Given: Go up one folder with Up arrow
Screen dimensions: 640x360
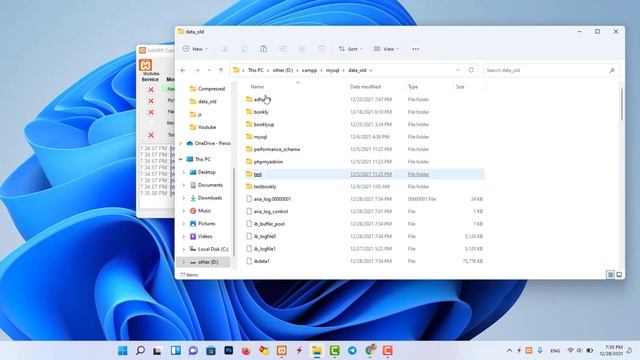Looking at the screenshot, I should pos(221,70).
